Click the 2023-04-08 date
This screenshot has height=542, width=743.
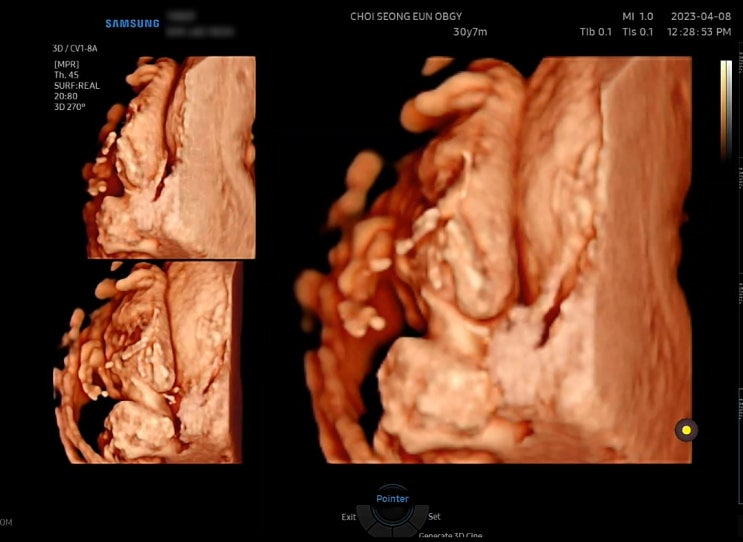[701, 17]
